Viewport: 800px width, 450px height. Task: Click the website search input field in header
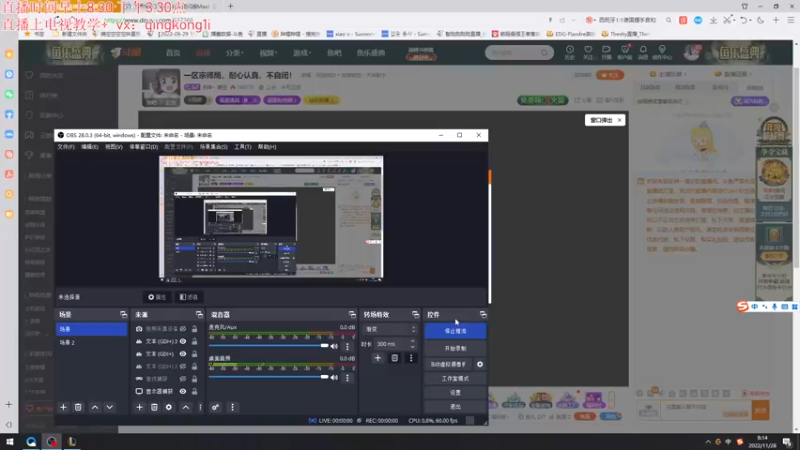513,53
